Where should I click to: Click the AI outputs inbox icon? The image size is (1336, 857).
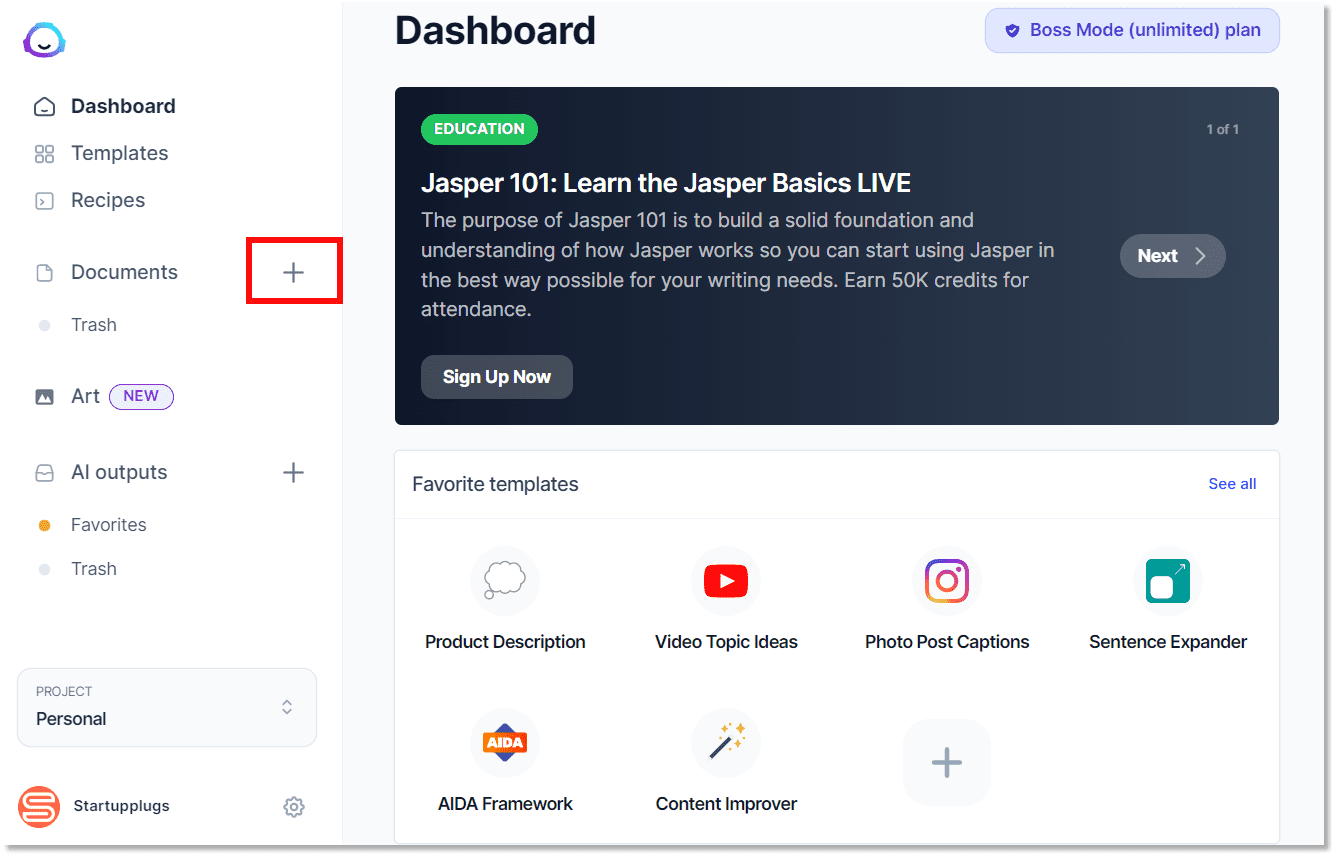[44, 473]
